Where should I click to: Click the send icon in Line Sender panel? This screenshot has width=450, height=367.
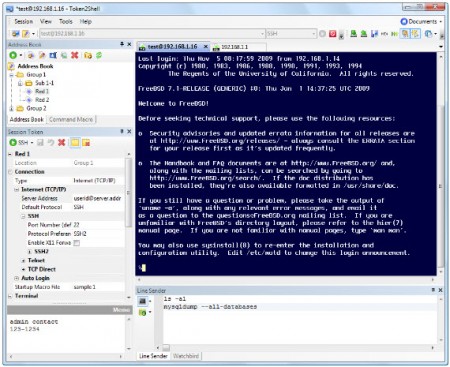click(142, 313)
